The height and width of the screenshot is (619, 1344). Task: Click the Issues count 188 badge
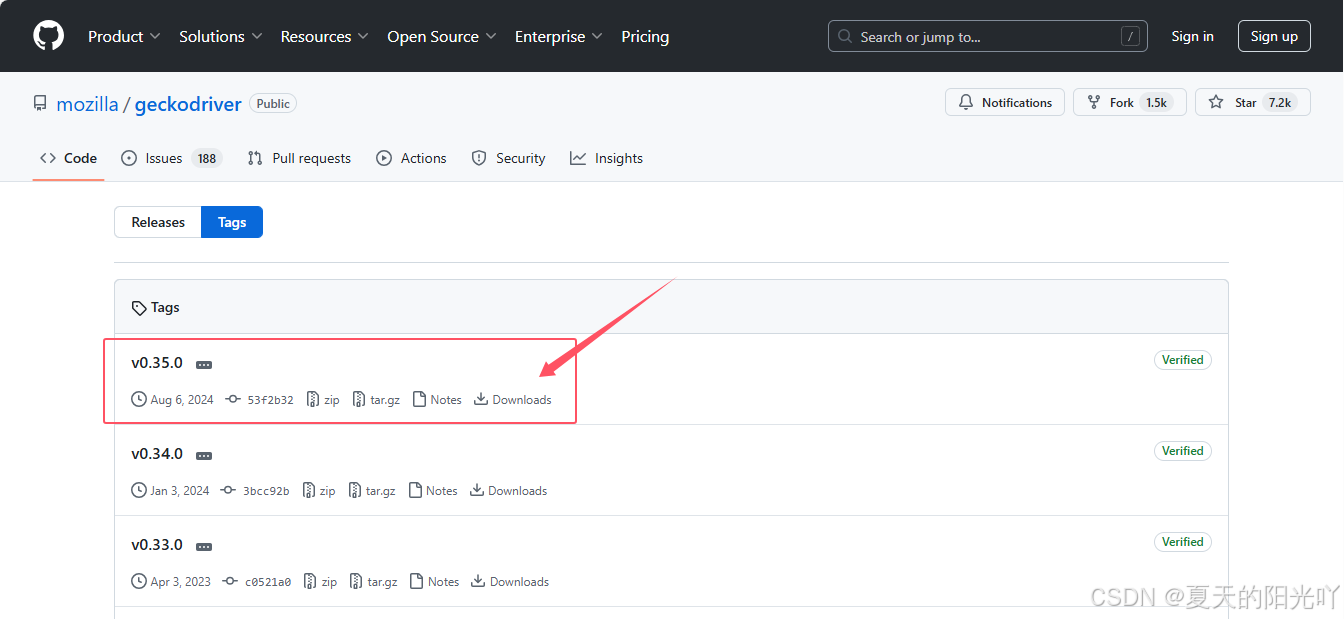[x=207, y=158]
